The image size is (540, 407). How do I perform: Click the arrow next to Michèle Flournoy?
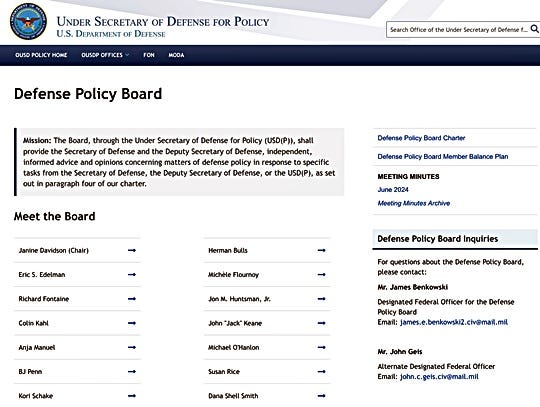click(x=321, y=274)
